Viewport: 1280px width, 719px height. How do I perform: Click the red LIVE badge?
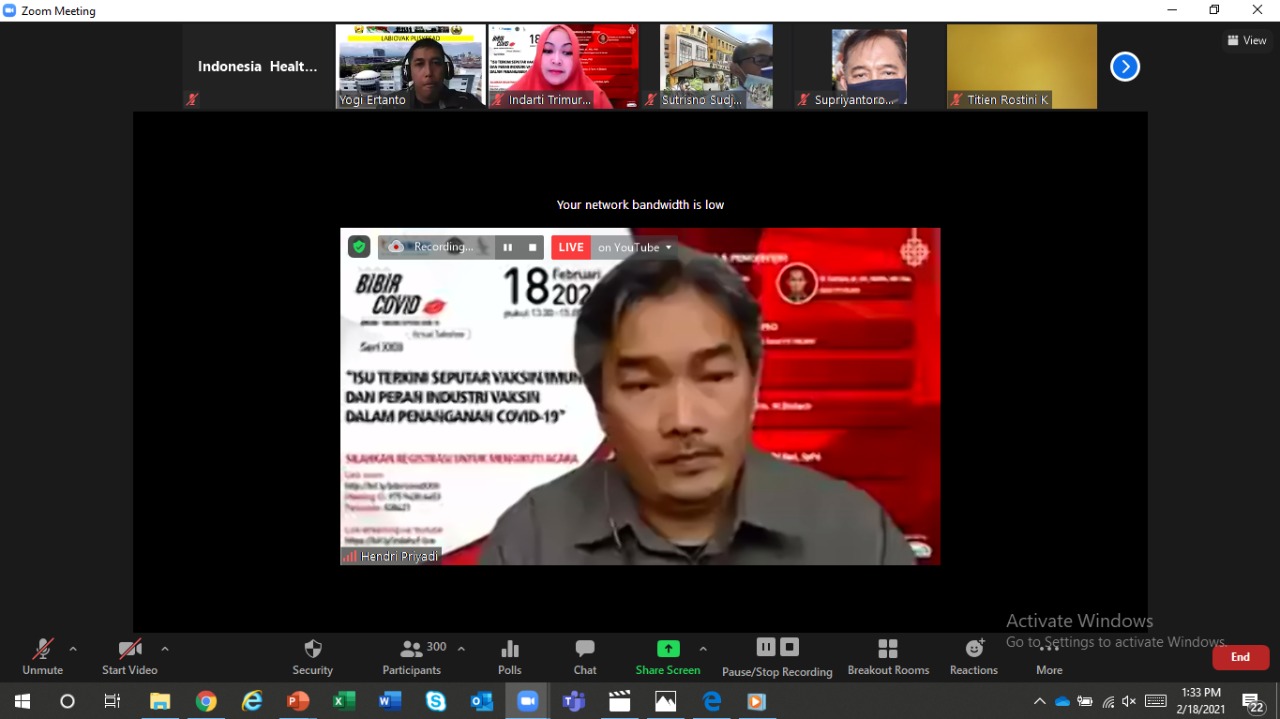[571, 247]
